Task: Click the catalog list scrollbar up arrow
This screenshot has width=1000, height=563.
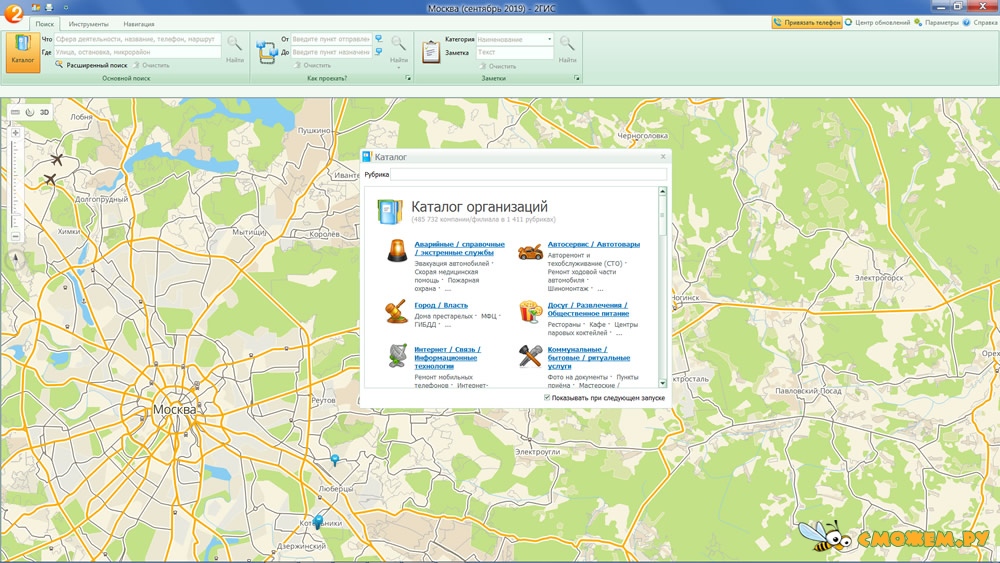Action: pos(662,191)
